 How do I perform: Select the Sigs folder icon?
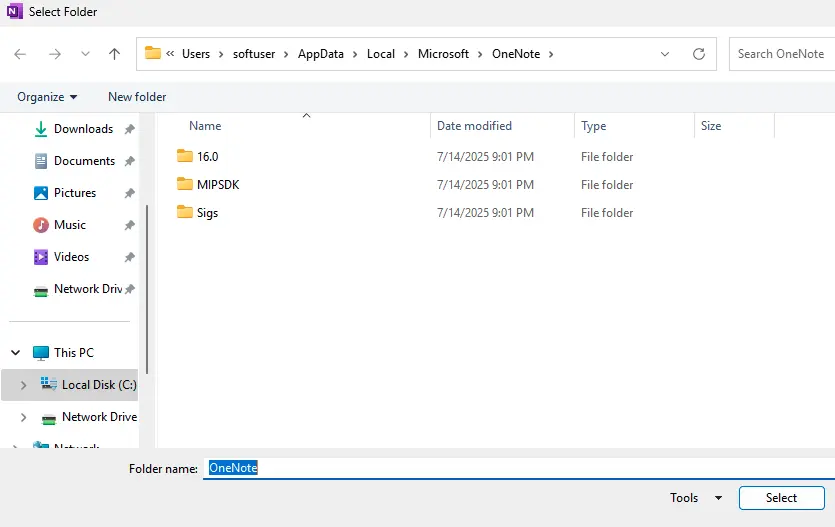[x=184, y=212]
